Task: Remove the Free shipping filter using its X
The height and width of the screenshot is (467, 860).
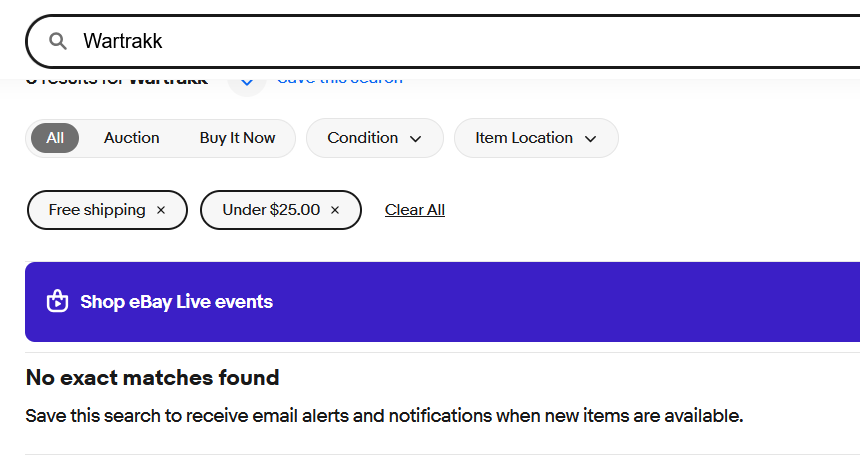Action: (161, 210)
